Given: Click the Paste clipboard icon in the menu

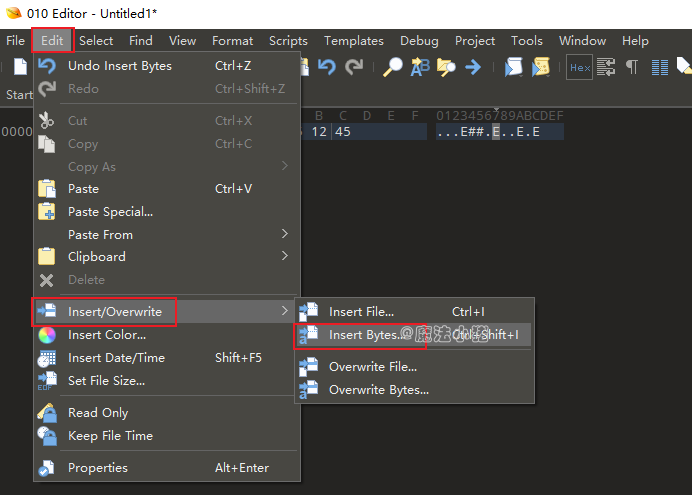Looking at the screenshot, I should 47,189.
